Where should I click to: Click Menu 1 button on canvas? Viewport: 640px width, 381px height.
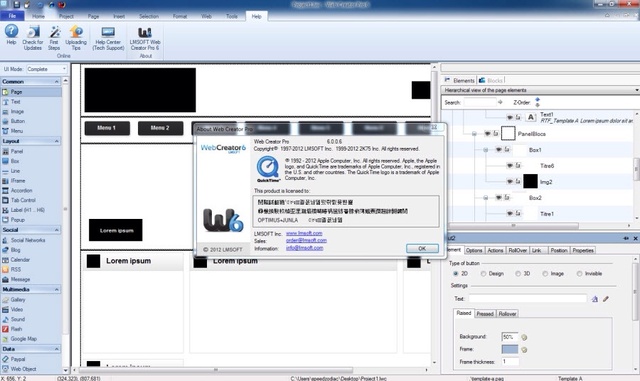pyautogui.click(x=107, y=128)
